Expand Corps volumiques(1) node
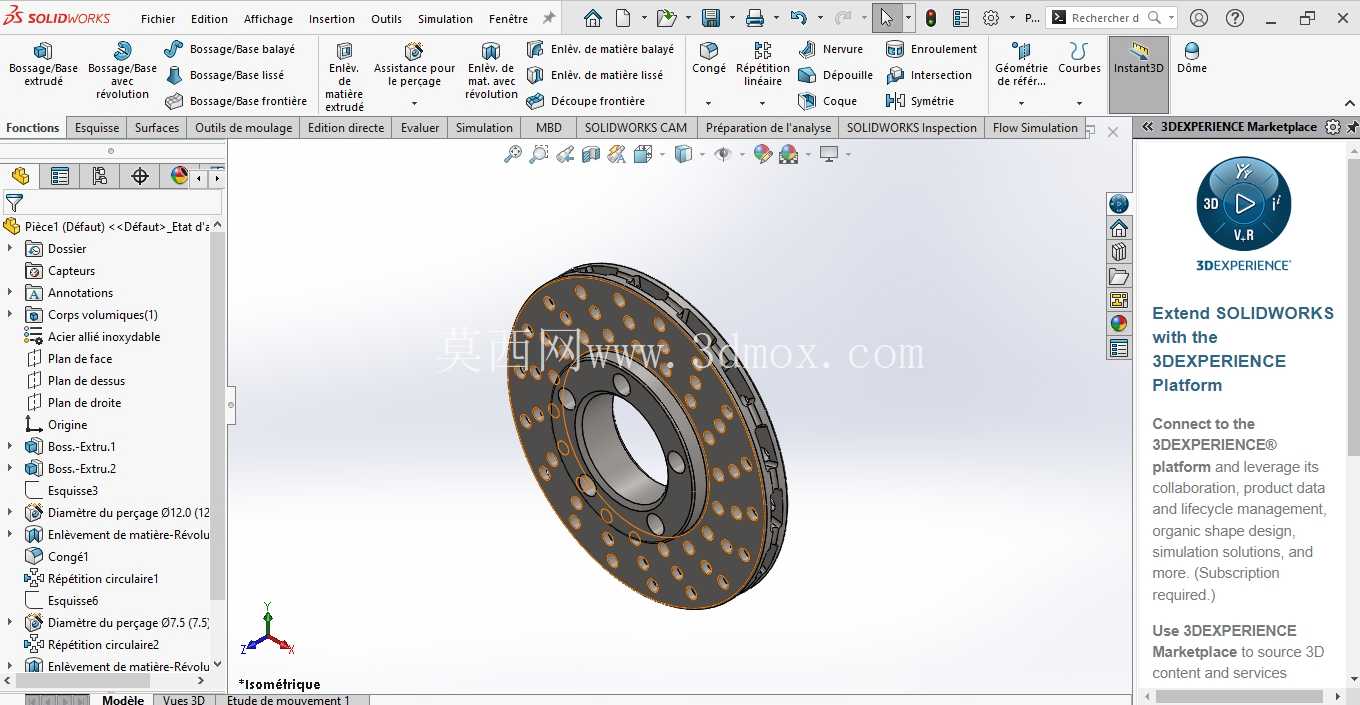1360x705 pixels. pos(10,315)
